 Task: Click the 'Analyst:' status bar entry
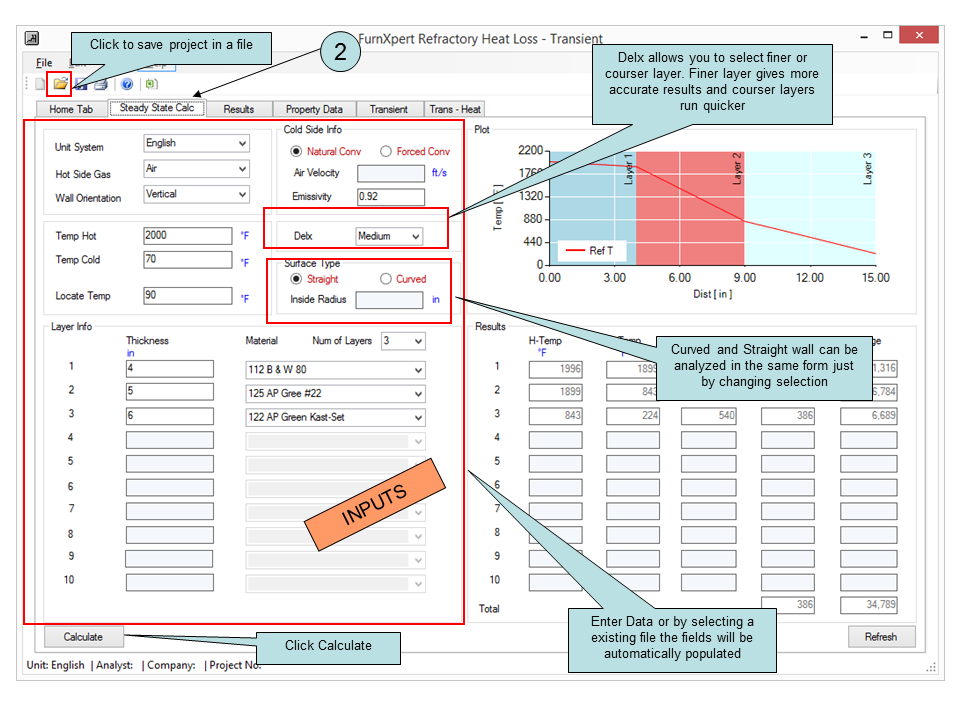(114, 665)
